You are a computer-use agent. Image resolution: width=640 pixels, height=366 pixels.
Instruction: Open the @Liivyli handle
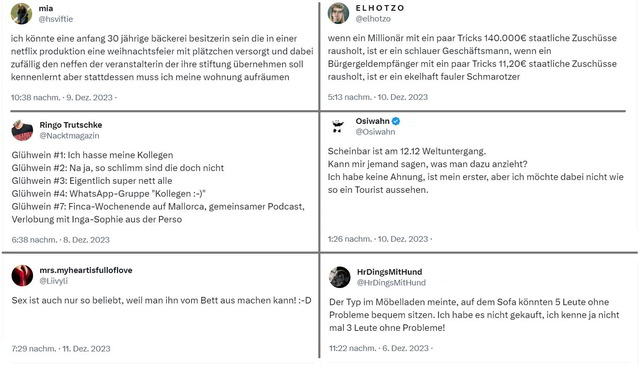pyautogui.click(x=53, y=281)
